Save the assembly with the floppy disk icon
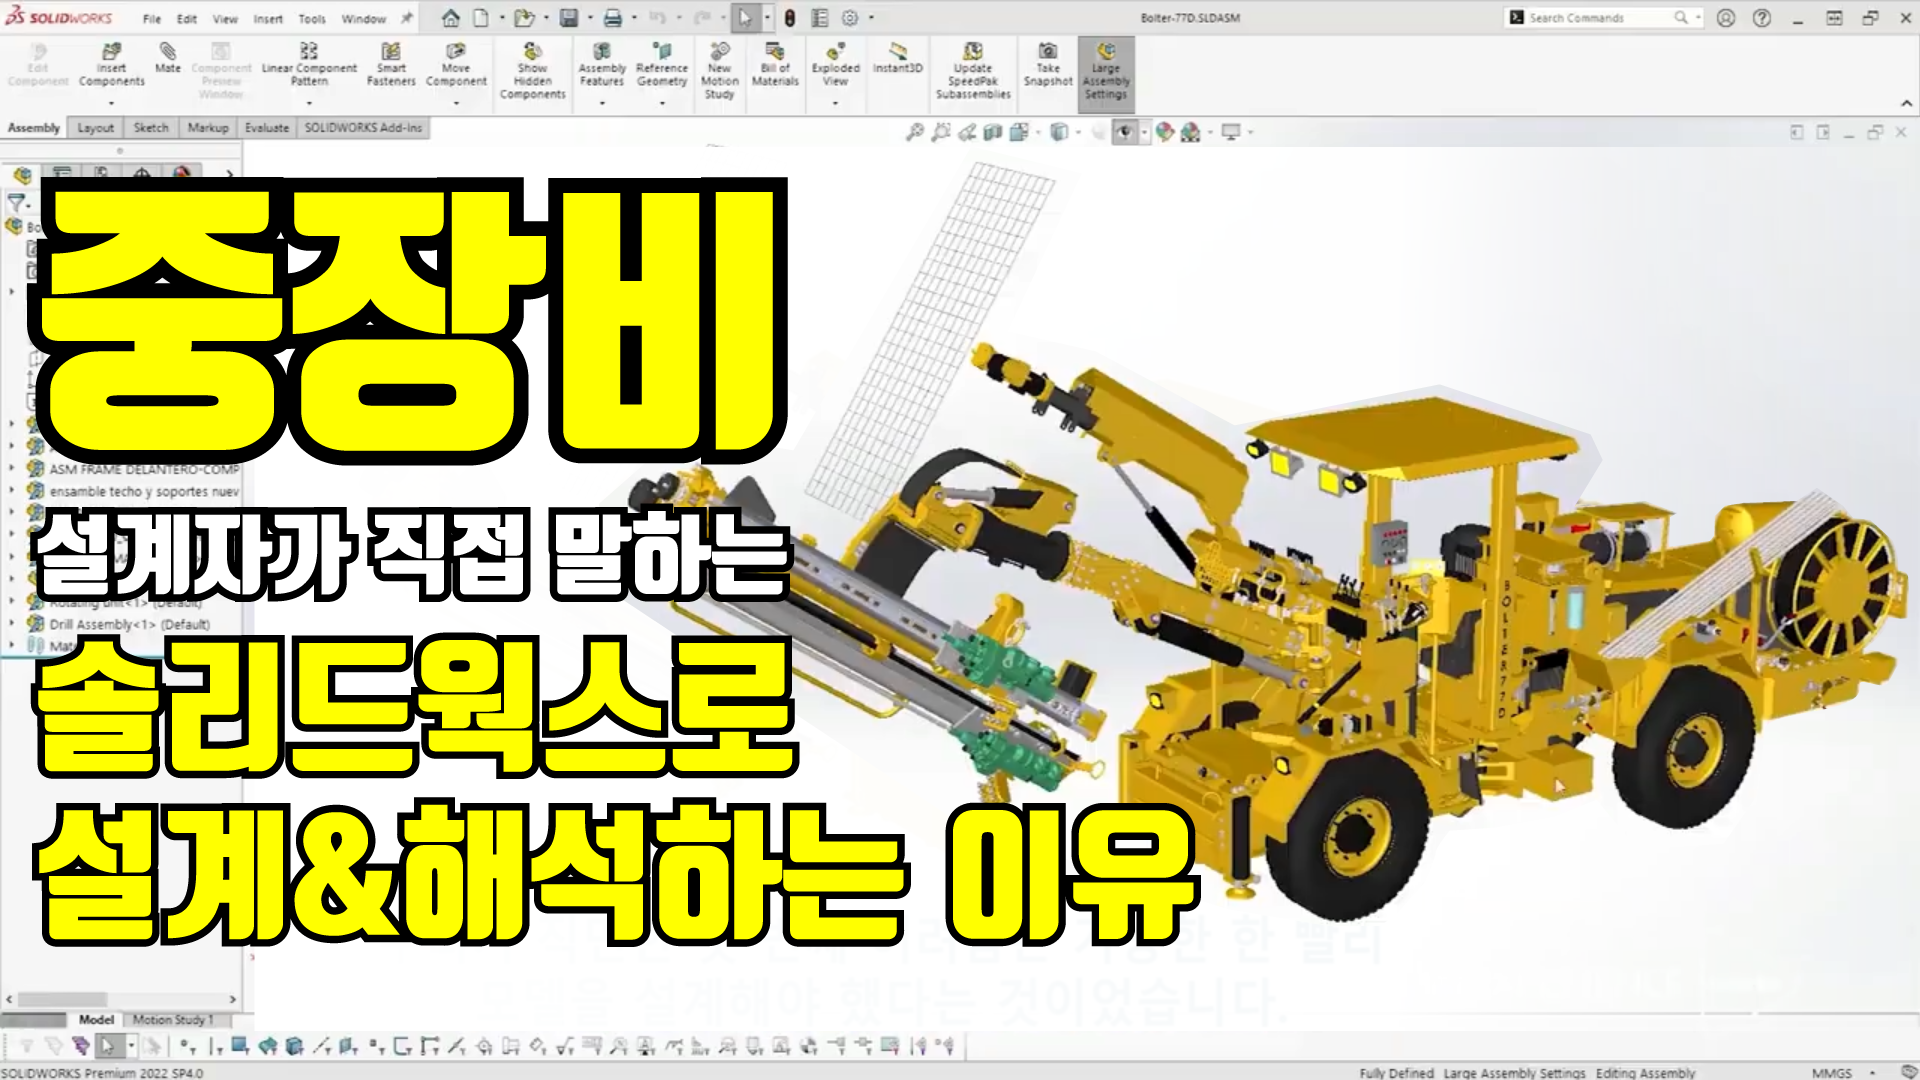Image resolution: width=1920 pixels, height=1080 pixels. coord(569,18)
